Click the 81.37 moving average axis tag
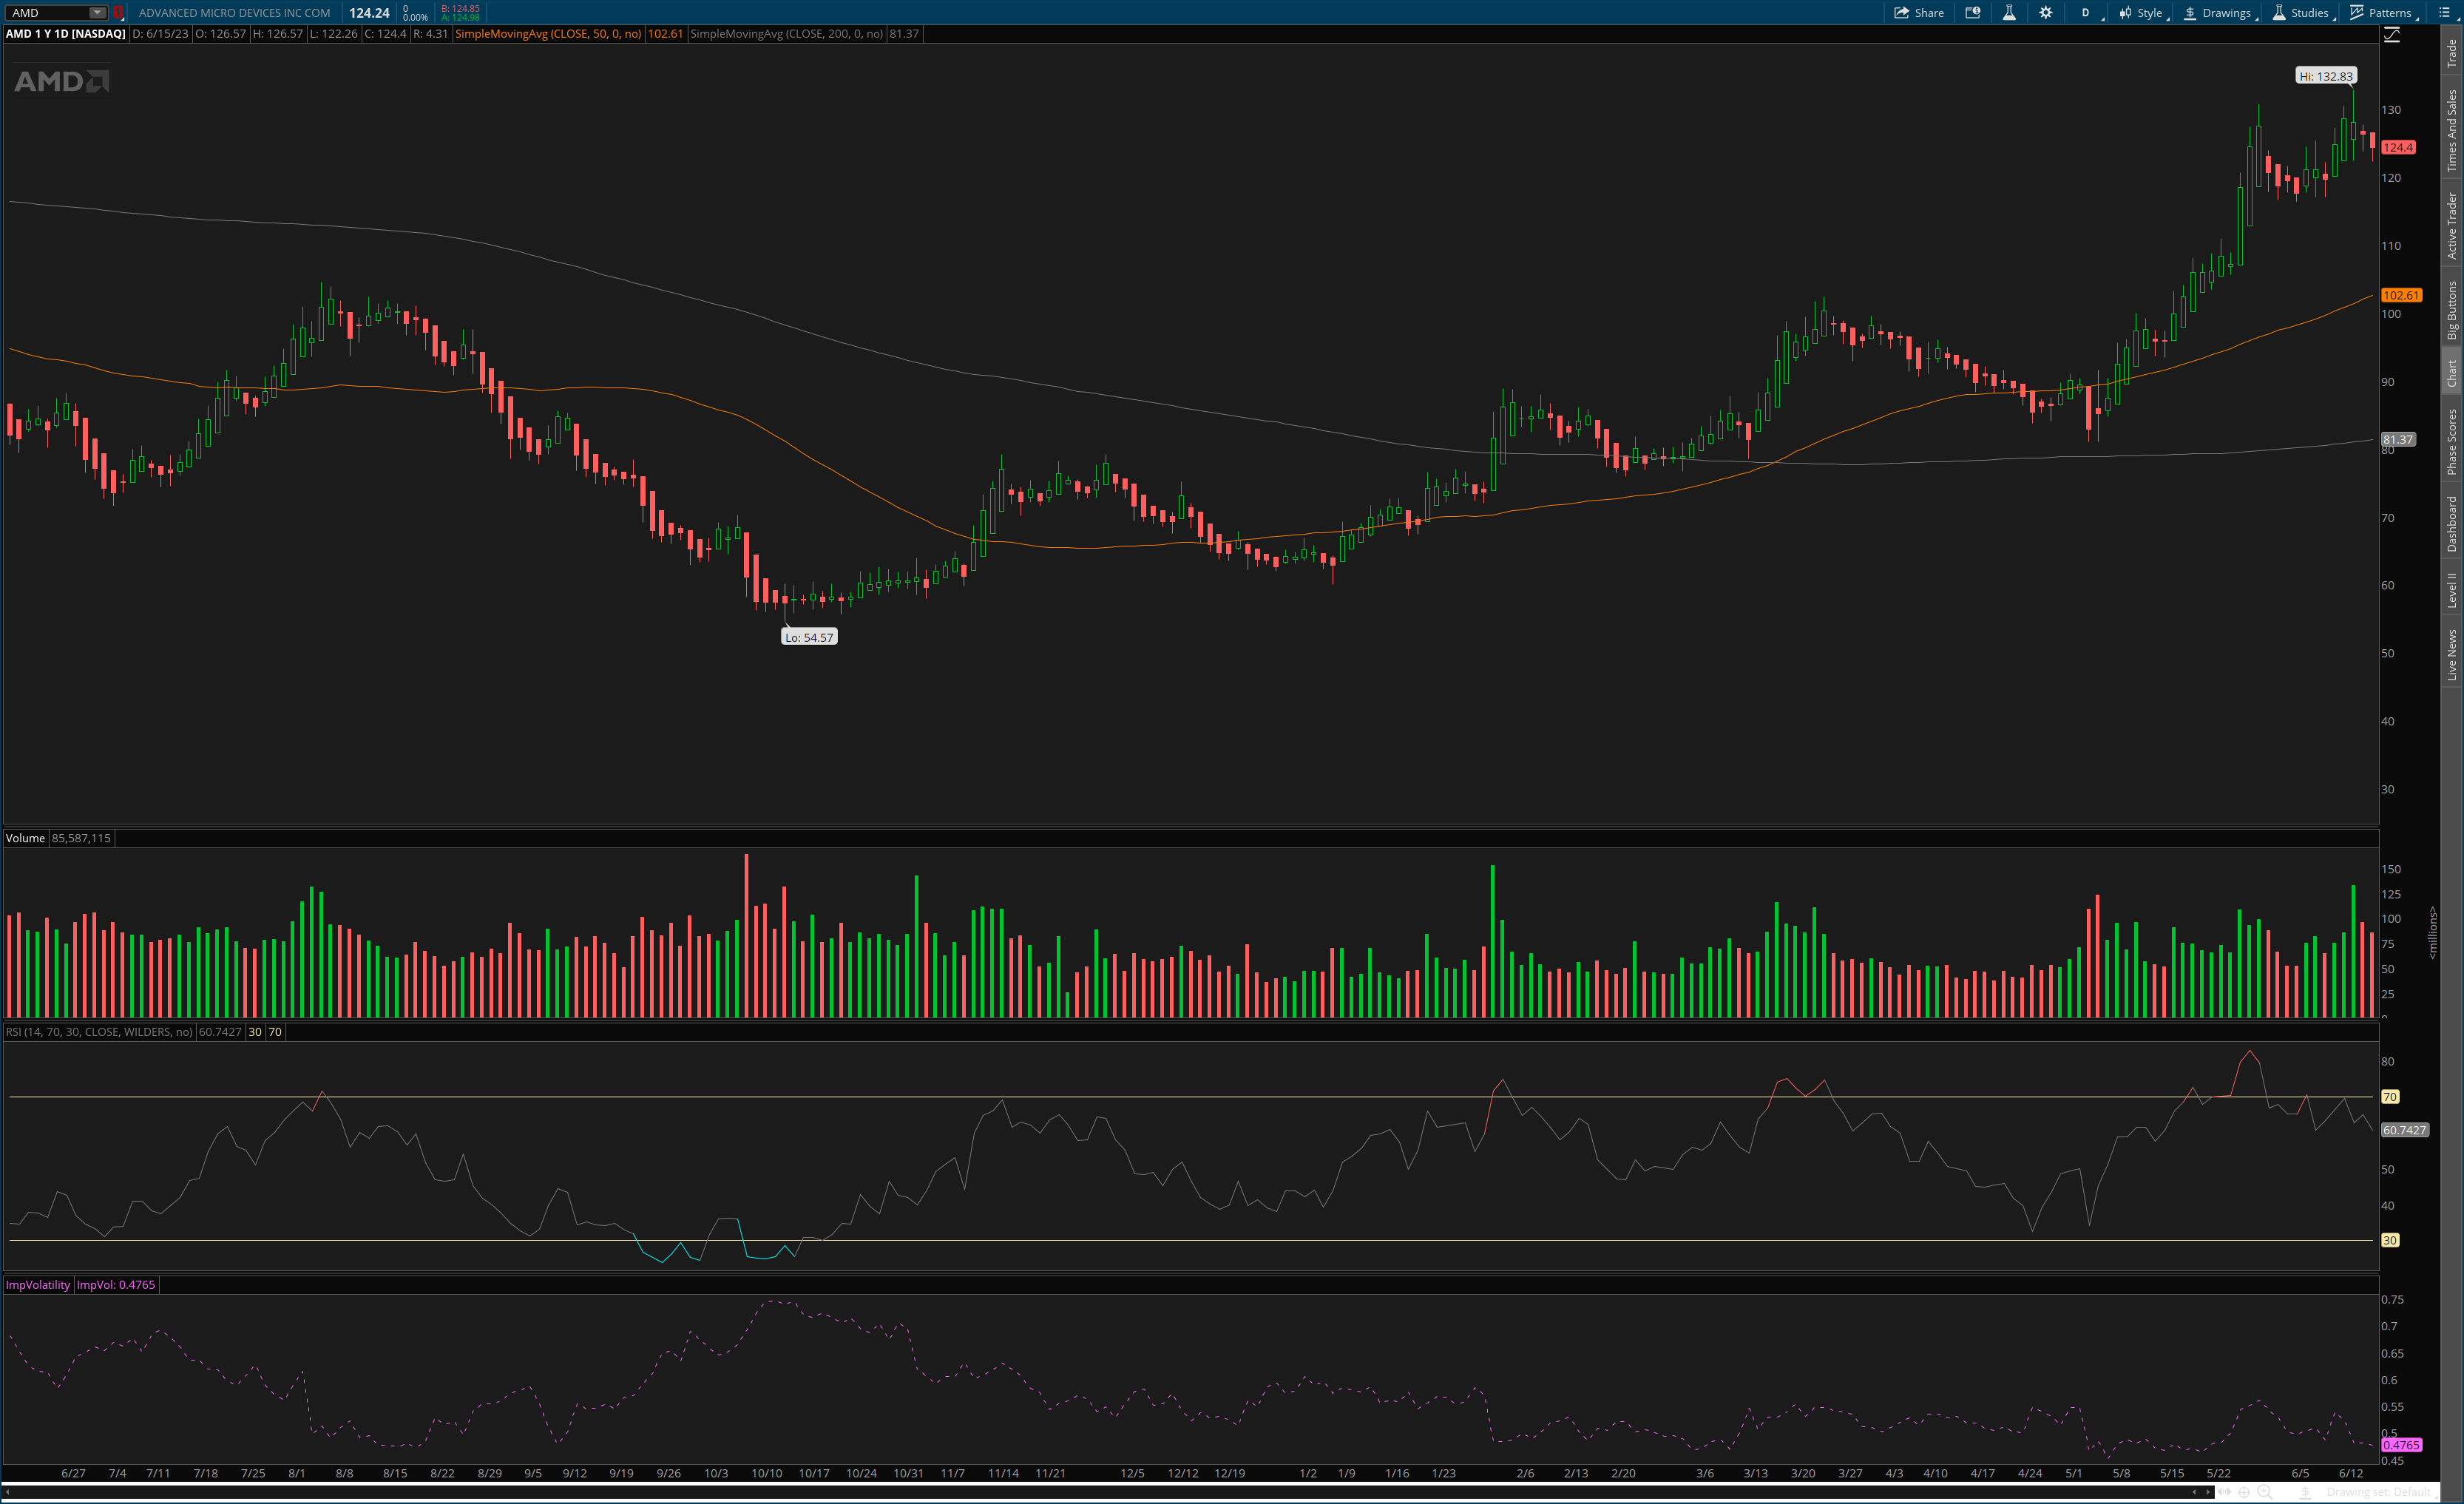 click(x=2398, y=439)
